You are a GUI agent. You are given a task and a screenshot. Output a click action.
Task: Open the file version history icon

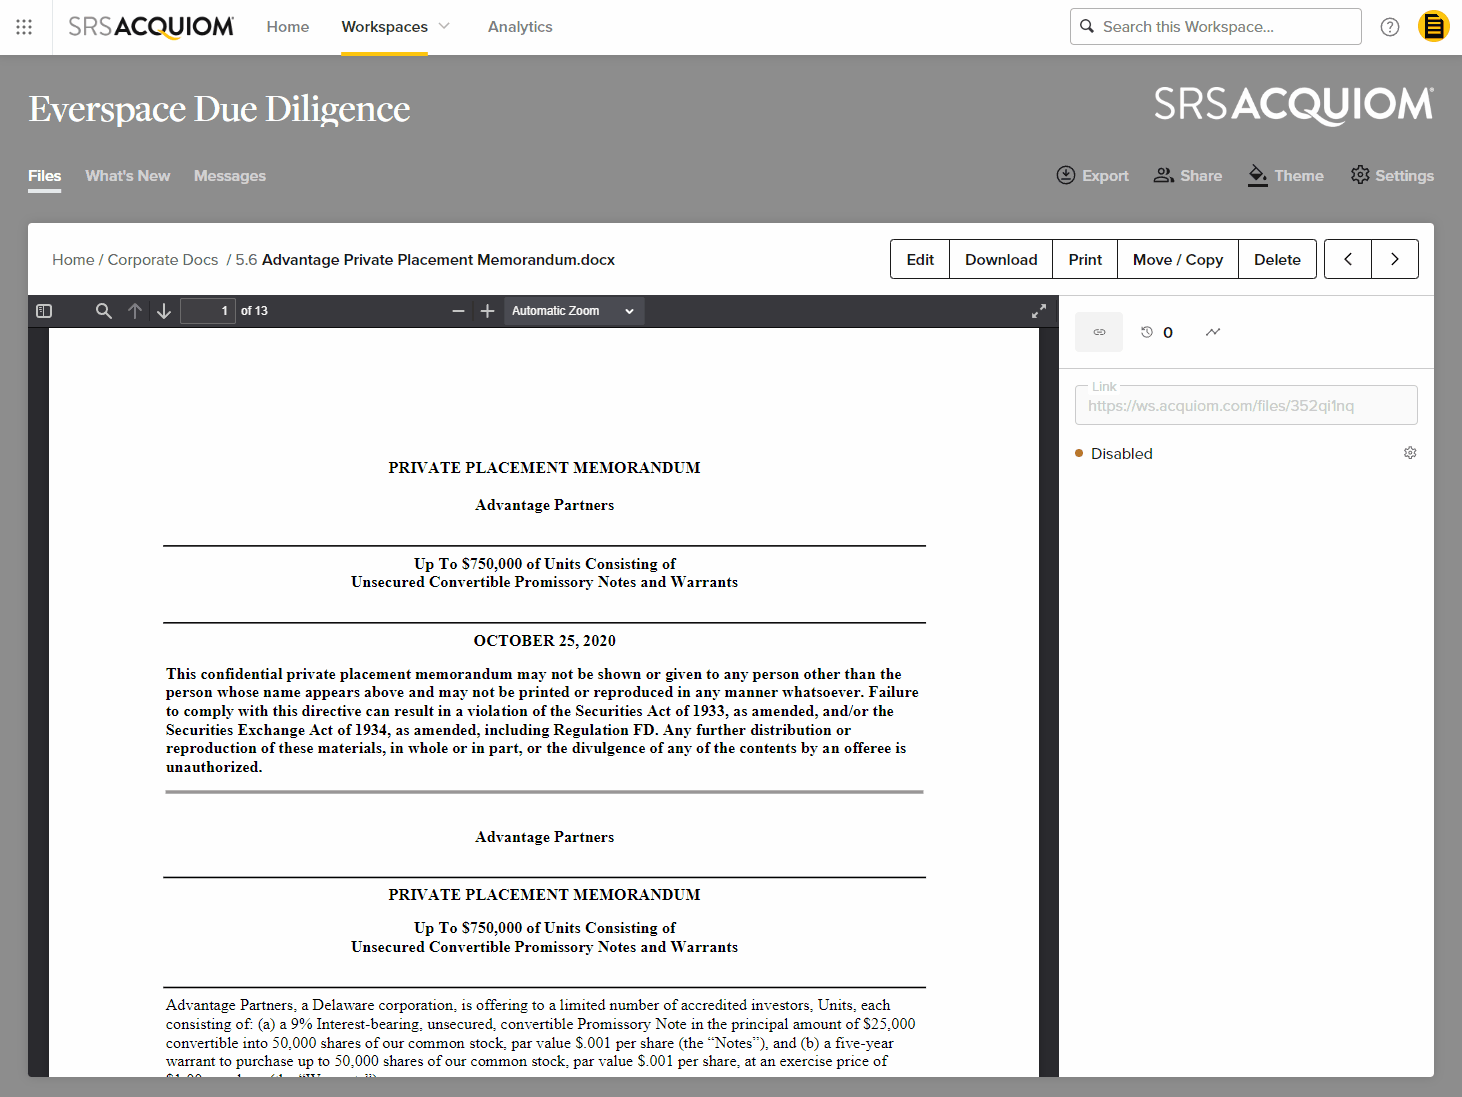pyautogui.click(x=1147, y=332)
